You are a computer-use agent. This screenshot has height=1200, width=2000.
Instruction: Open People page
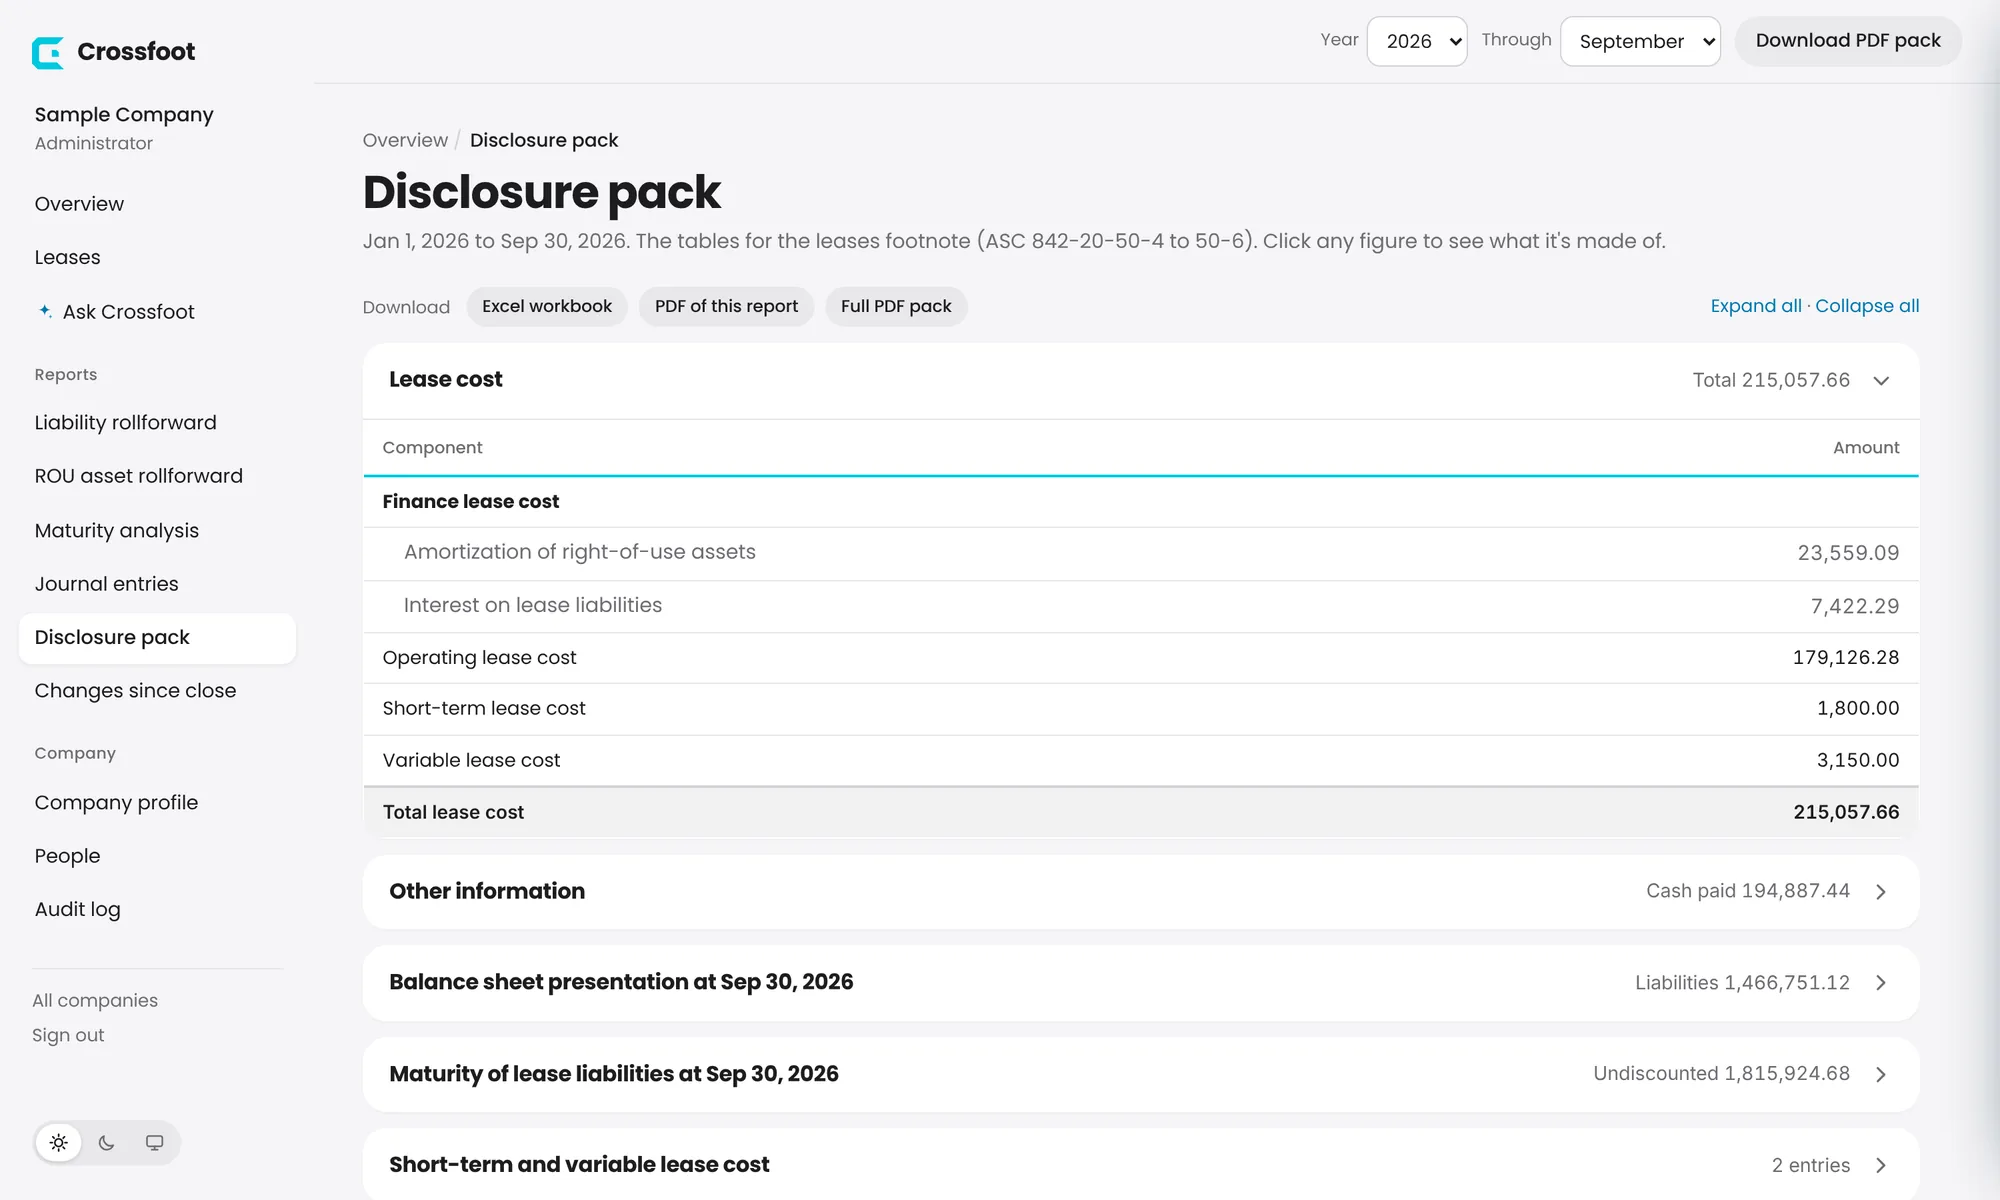point(67,856)
